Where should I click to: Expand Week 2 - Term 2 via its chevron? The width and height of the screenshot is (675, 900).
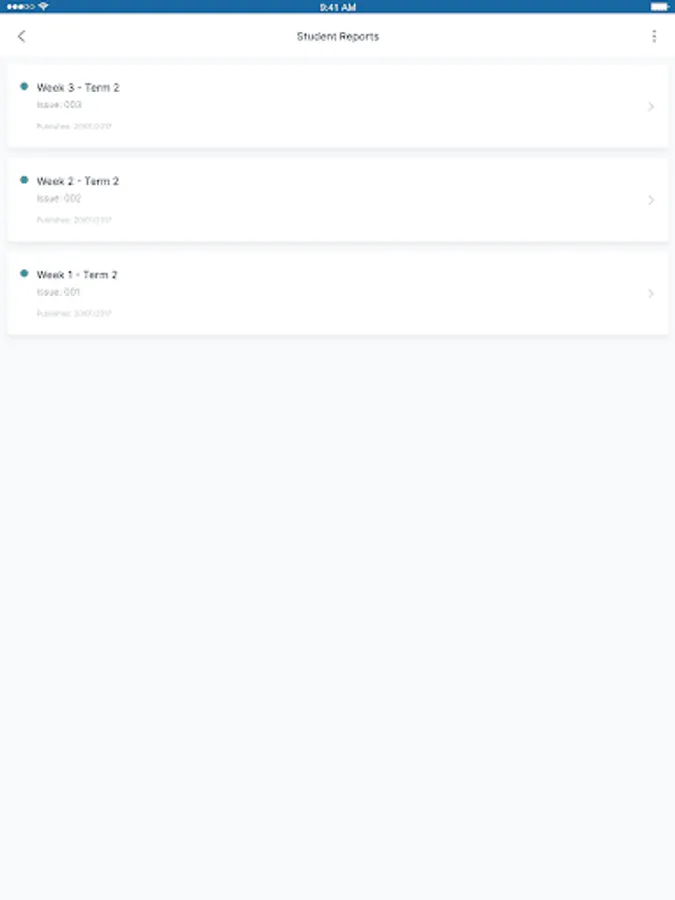pyautogui.click(x=651, y=200)
